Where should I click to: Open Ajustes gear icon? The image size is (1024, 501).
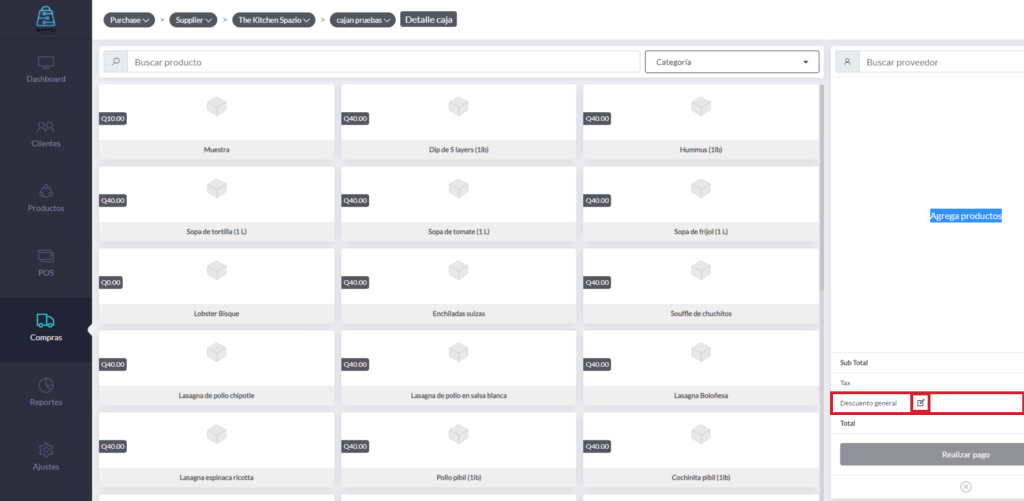[46, 450]
